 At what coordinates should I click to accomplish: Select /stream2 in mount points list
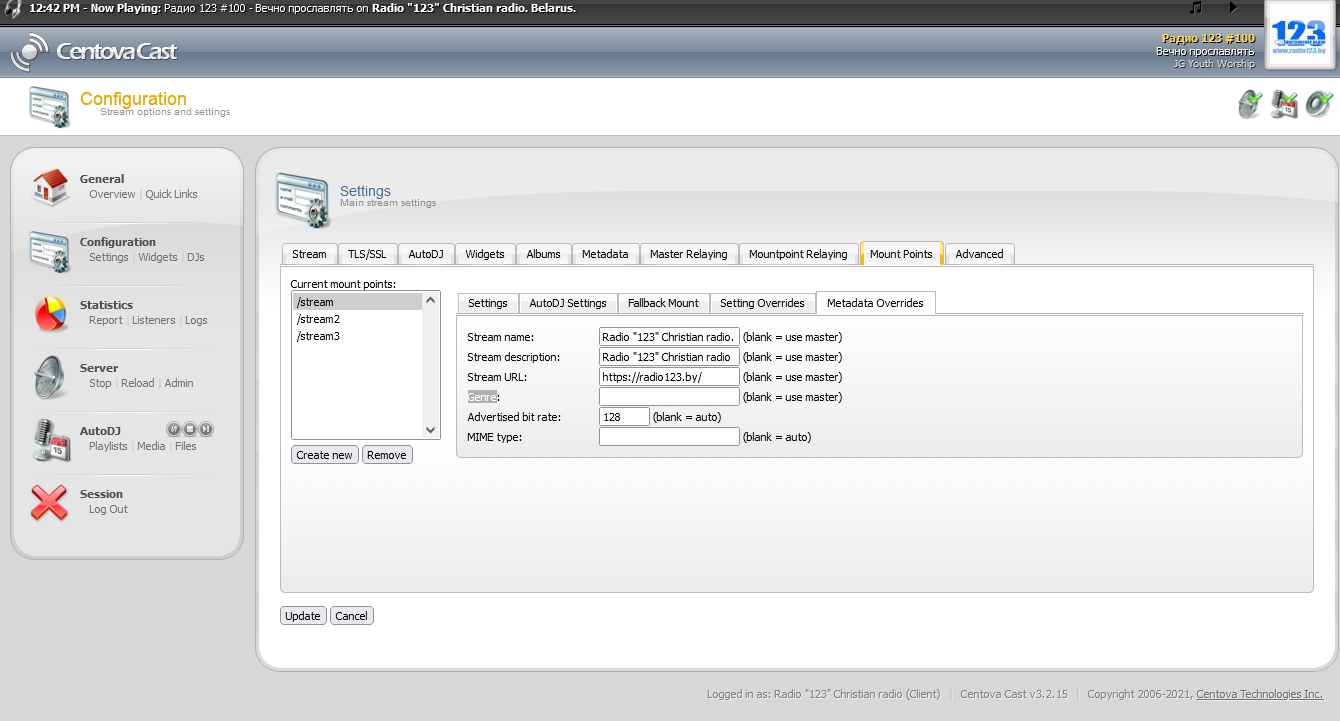(x=318, y=319)
